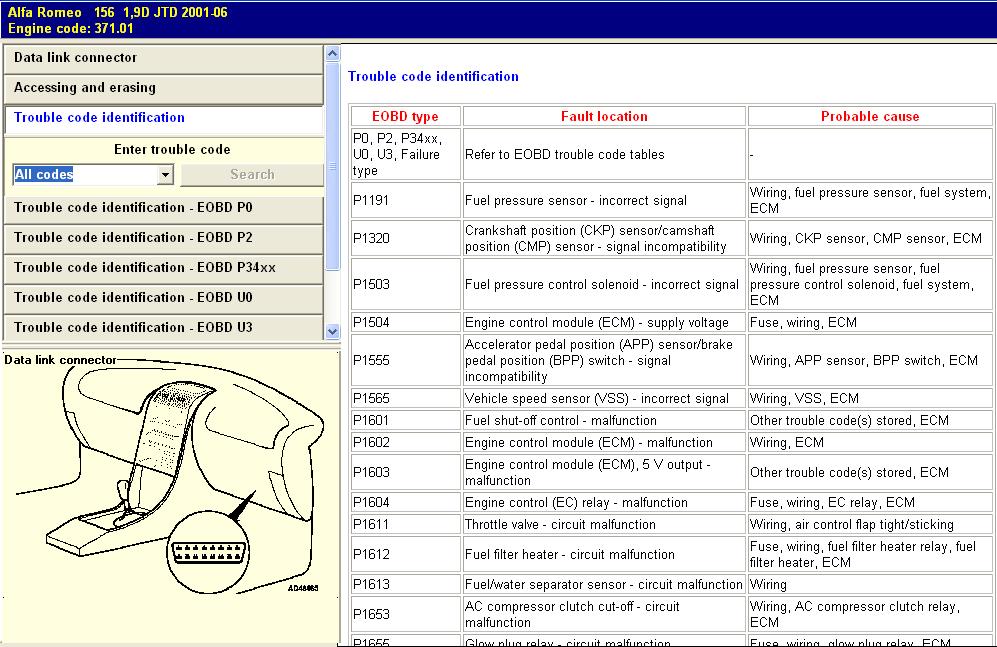
Task: Select the P1601 code cell
Action: (405, 421)
